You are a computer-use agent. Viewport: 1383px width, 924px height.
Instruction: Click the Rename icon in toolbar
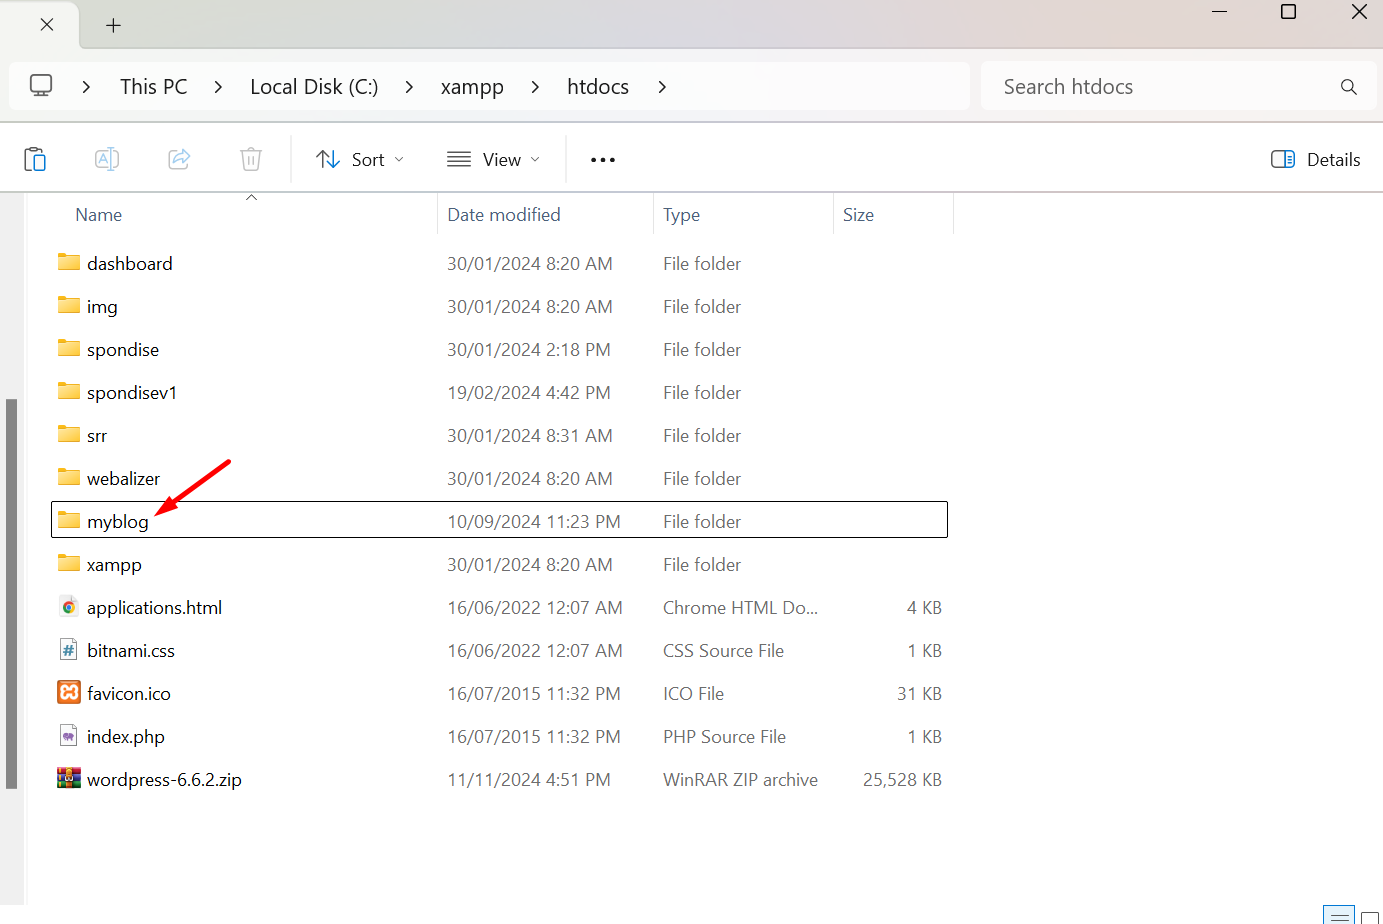(107, 159)
